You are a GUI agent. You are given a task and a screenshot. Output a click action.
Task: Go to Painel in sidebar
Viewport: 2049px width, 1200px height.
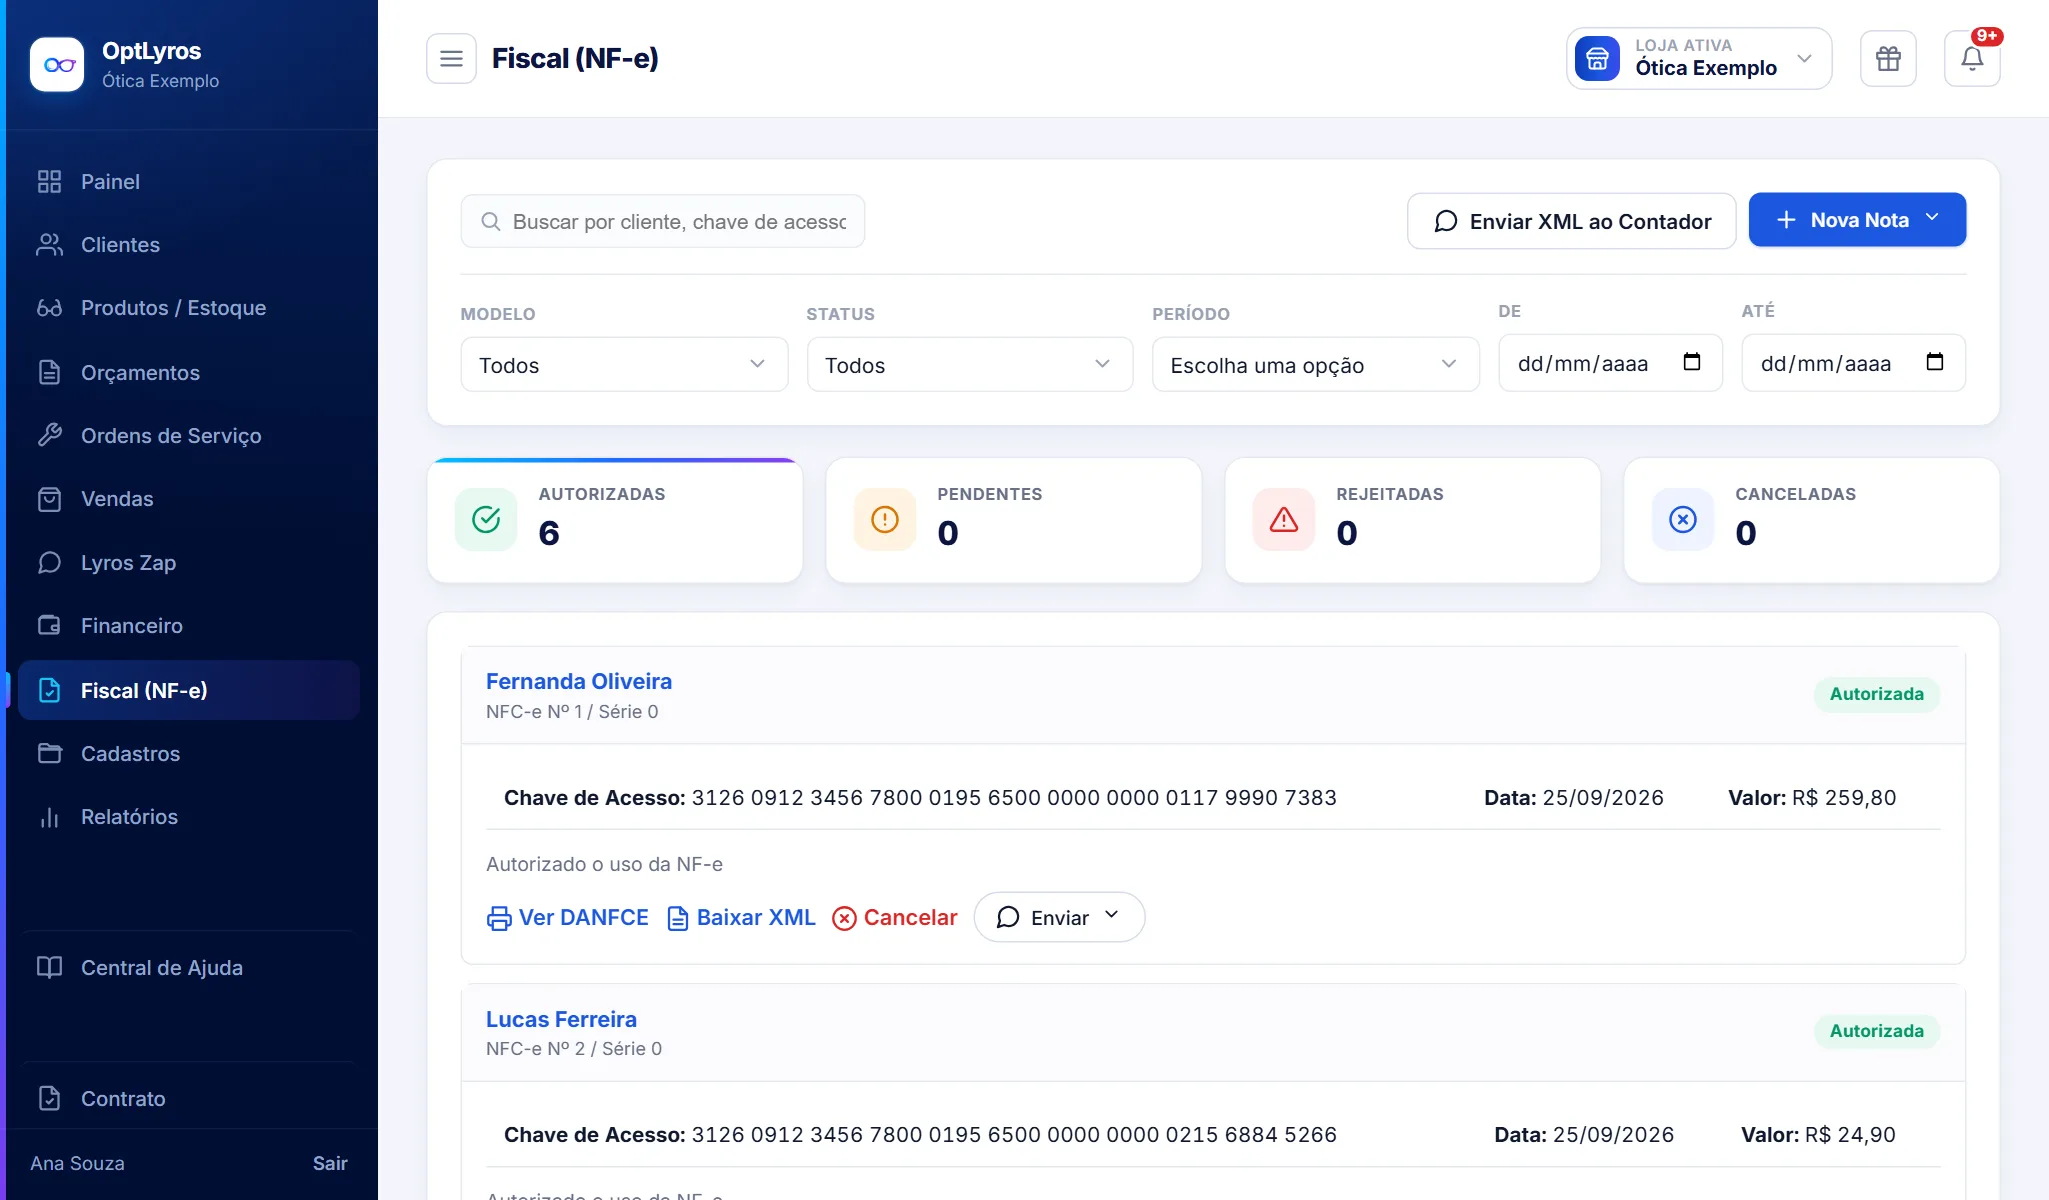pos(189,182)
